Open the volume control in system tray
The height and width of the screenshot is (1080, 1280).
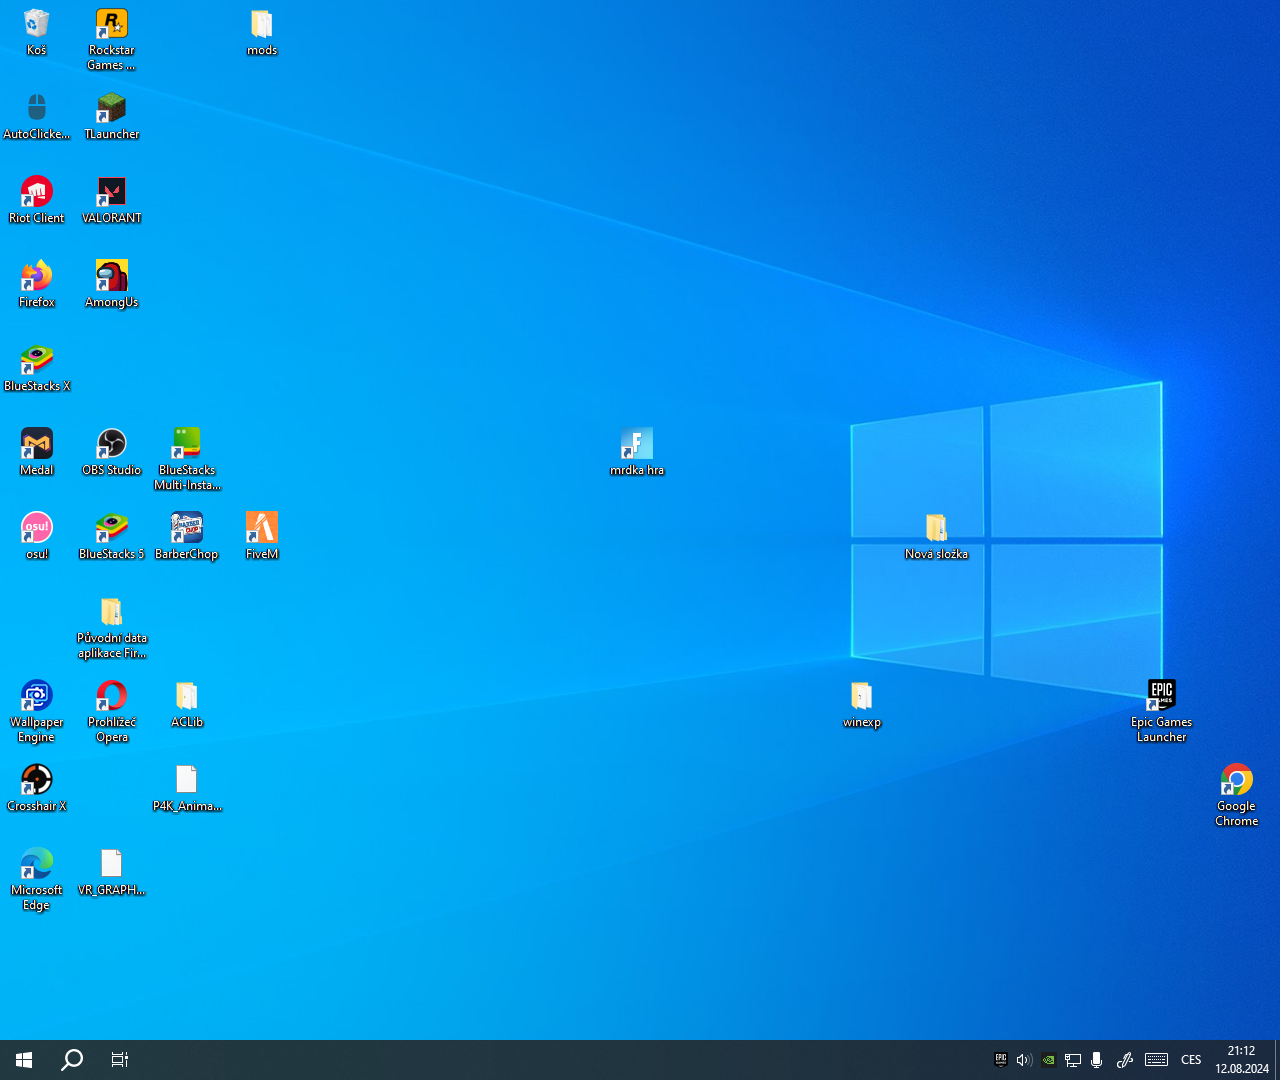(x=1023, y=1060)
